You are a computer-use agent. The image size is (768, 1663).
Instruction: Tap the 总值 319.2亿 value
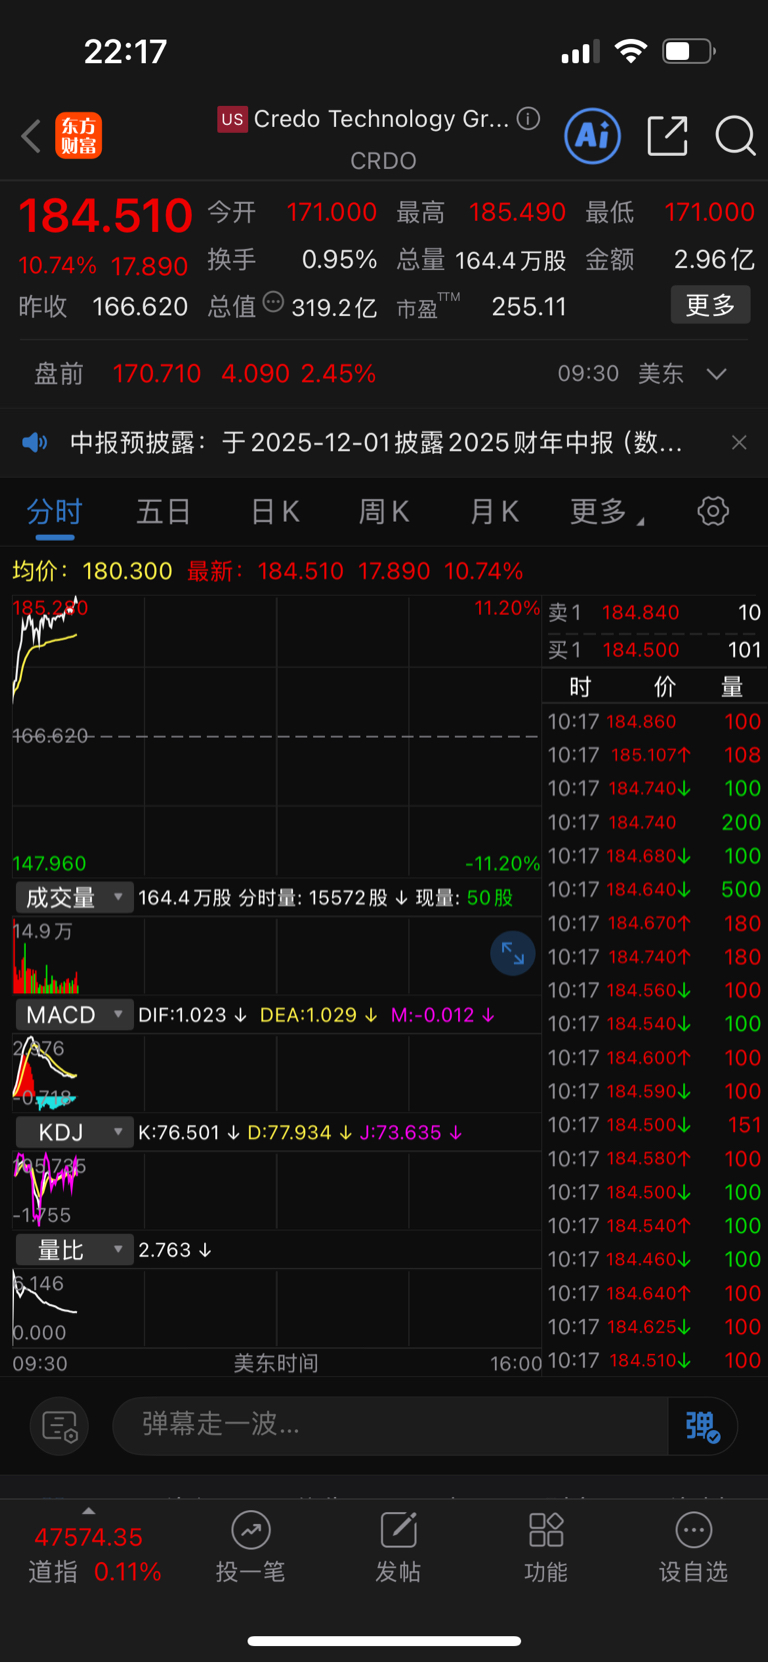click(334, 307)
